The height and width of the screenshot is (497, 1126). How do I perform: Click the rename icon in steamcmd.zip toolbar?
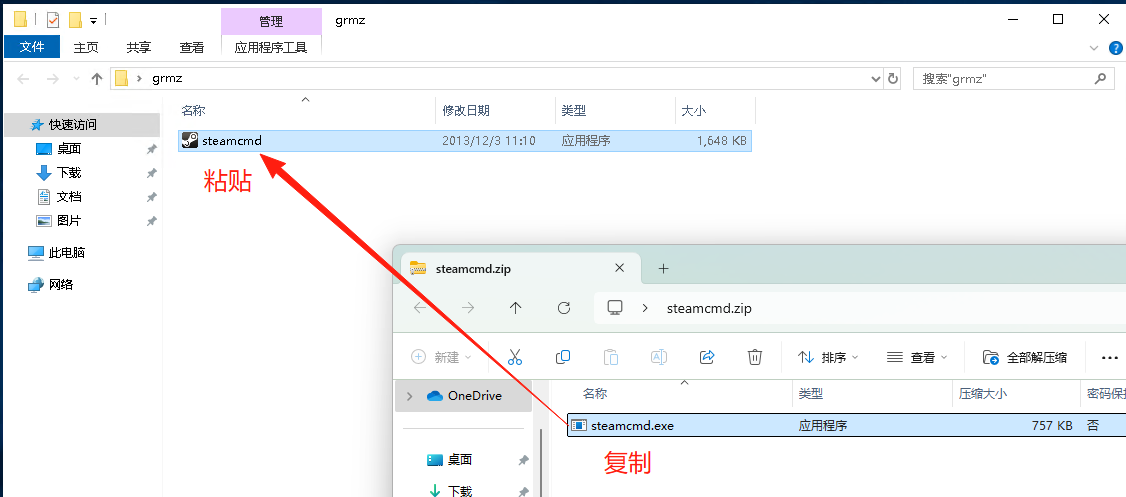659,357
